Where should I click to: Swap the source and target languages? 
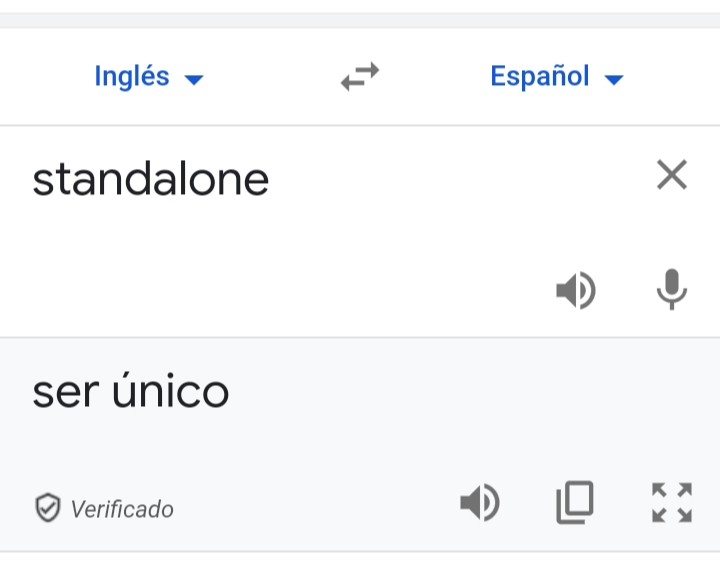point(360,77)
